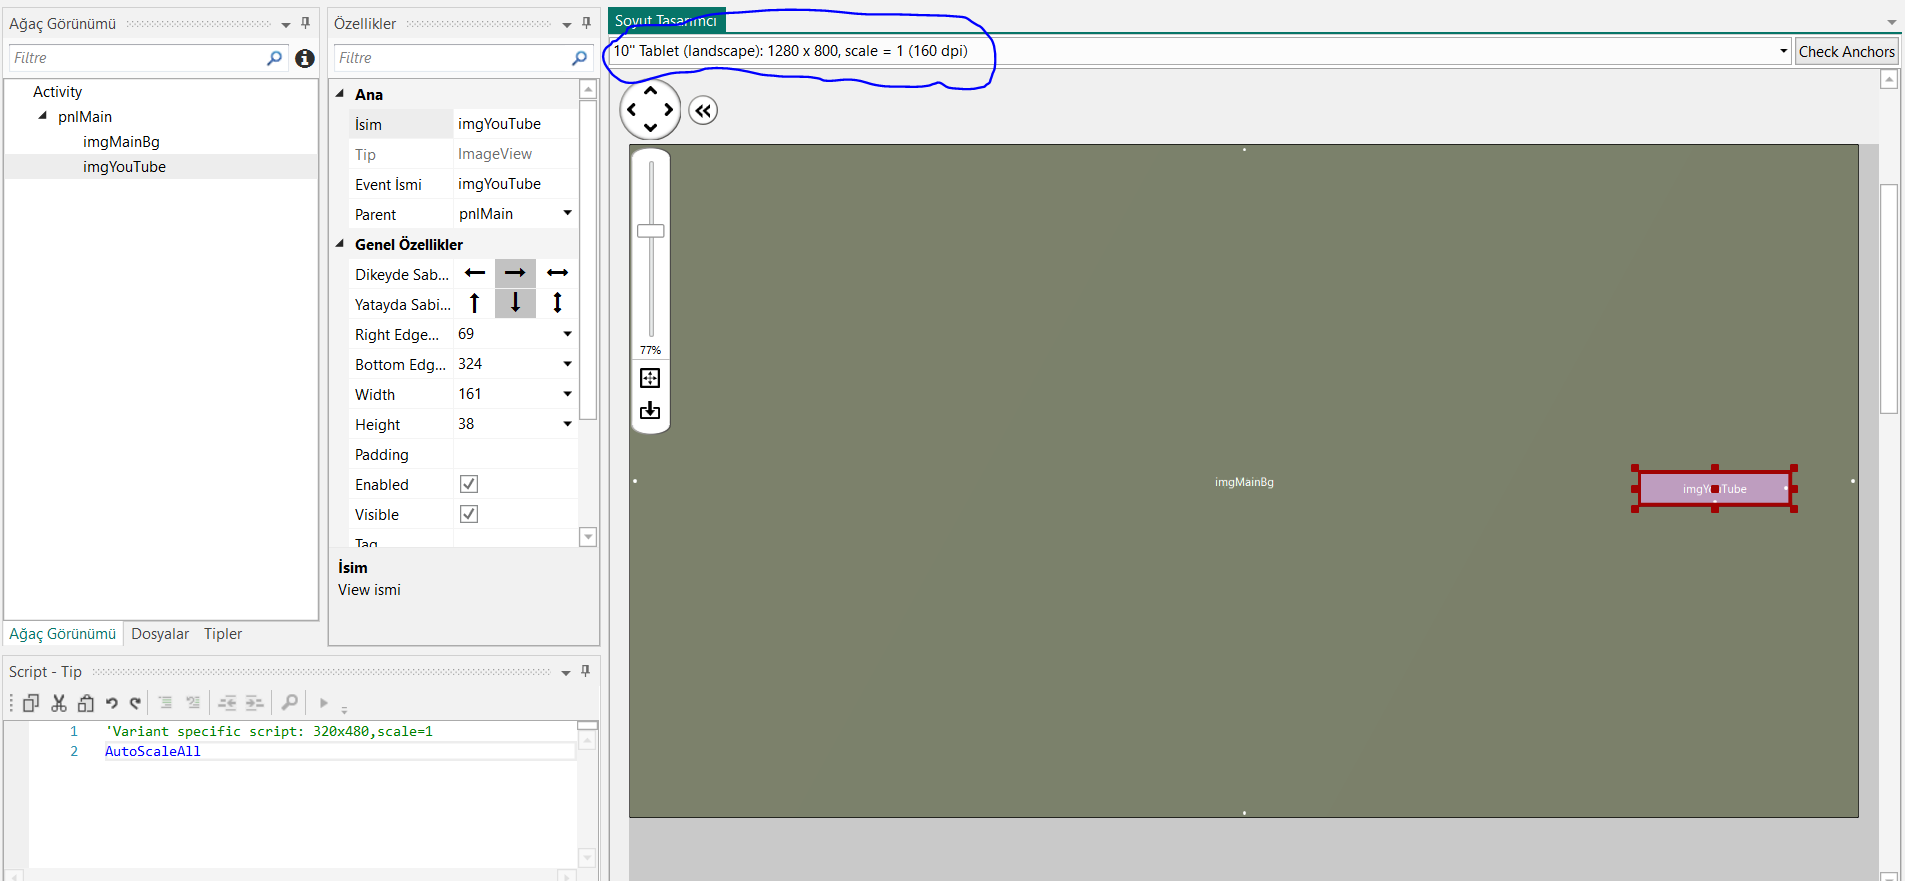Open the Script - Tip panel options arrow

click(566, 672)
